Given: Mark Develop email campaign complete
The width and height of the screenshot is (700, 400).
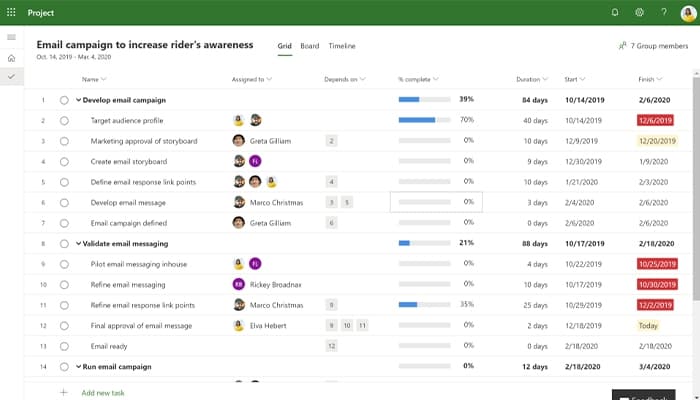Looking at the screenshot, I should 64,100.
